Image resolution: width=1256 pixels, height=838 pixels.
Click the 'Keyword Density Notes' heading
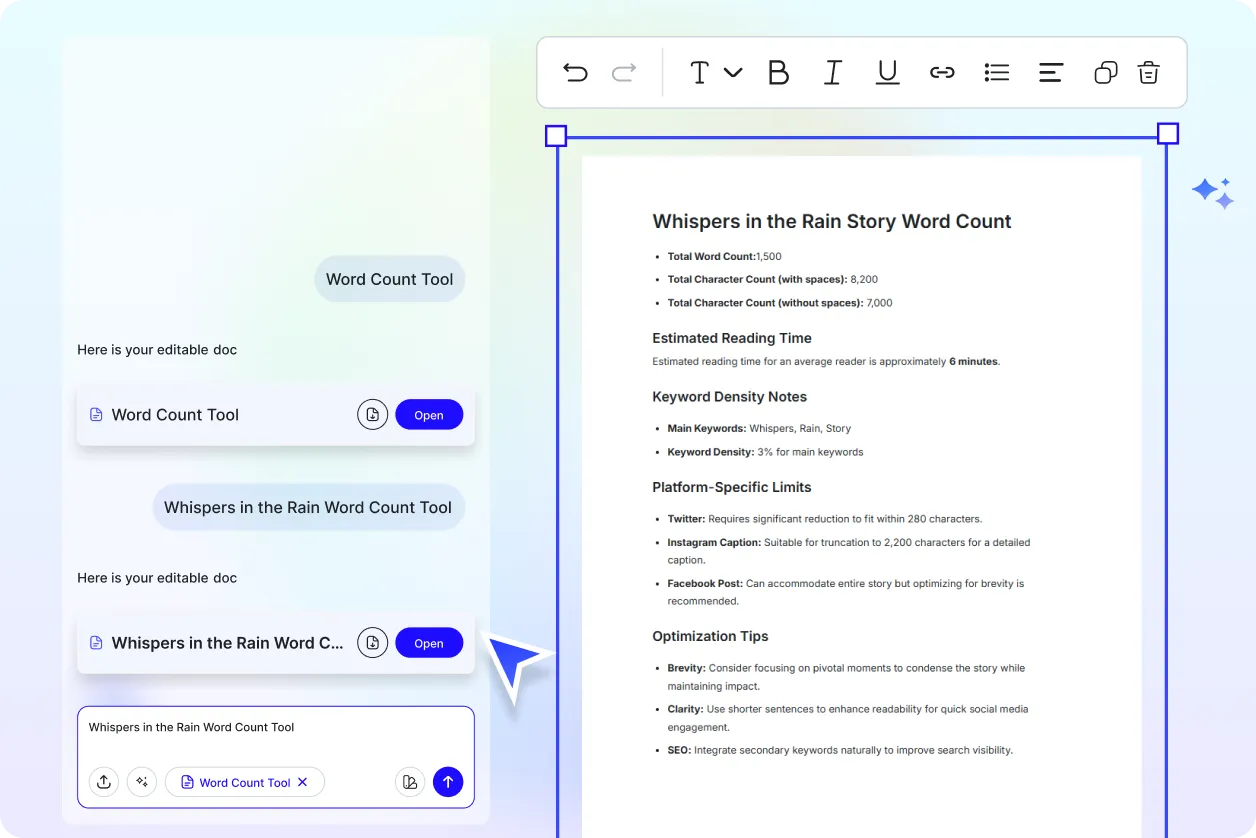729,397
